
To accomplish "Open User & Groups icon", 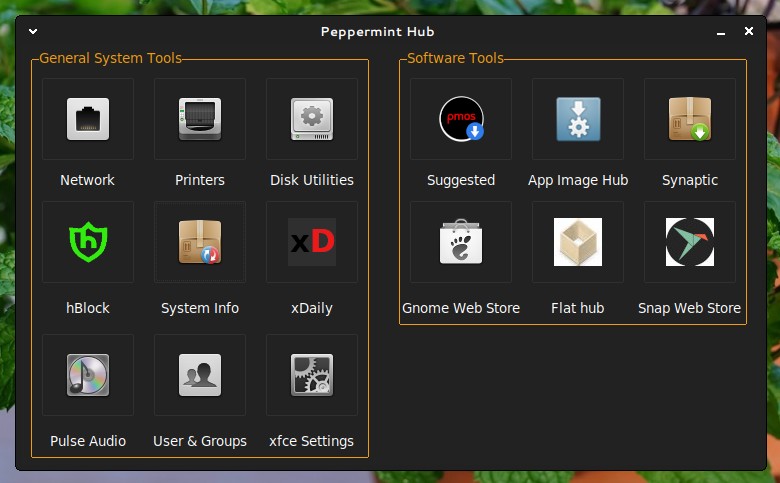I will pos(200,375).
